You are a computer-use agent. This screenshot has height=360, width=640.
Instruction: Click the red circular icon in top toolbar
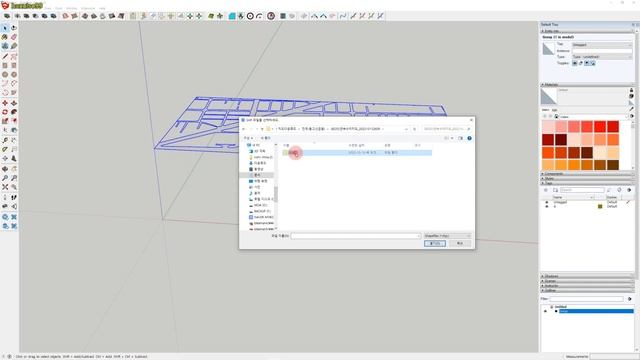(x=271, y=16)
